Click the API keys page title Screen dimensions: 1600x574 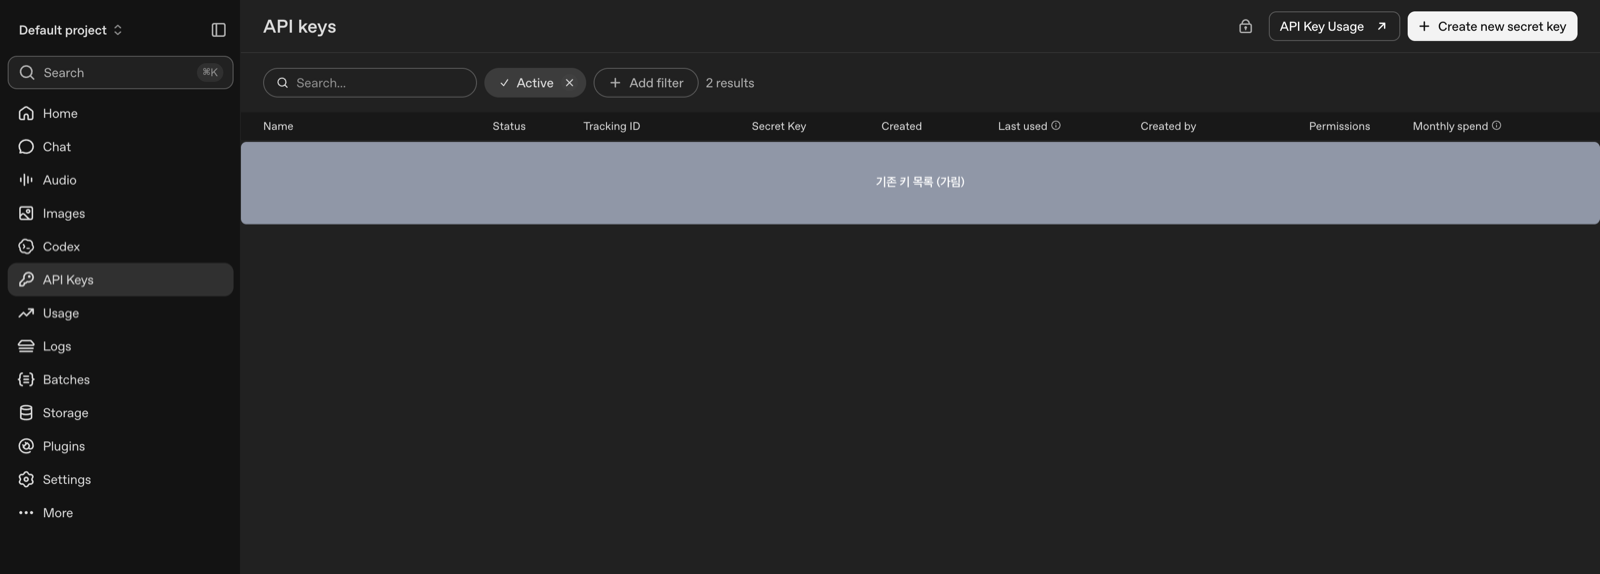(299, 27)
